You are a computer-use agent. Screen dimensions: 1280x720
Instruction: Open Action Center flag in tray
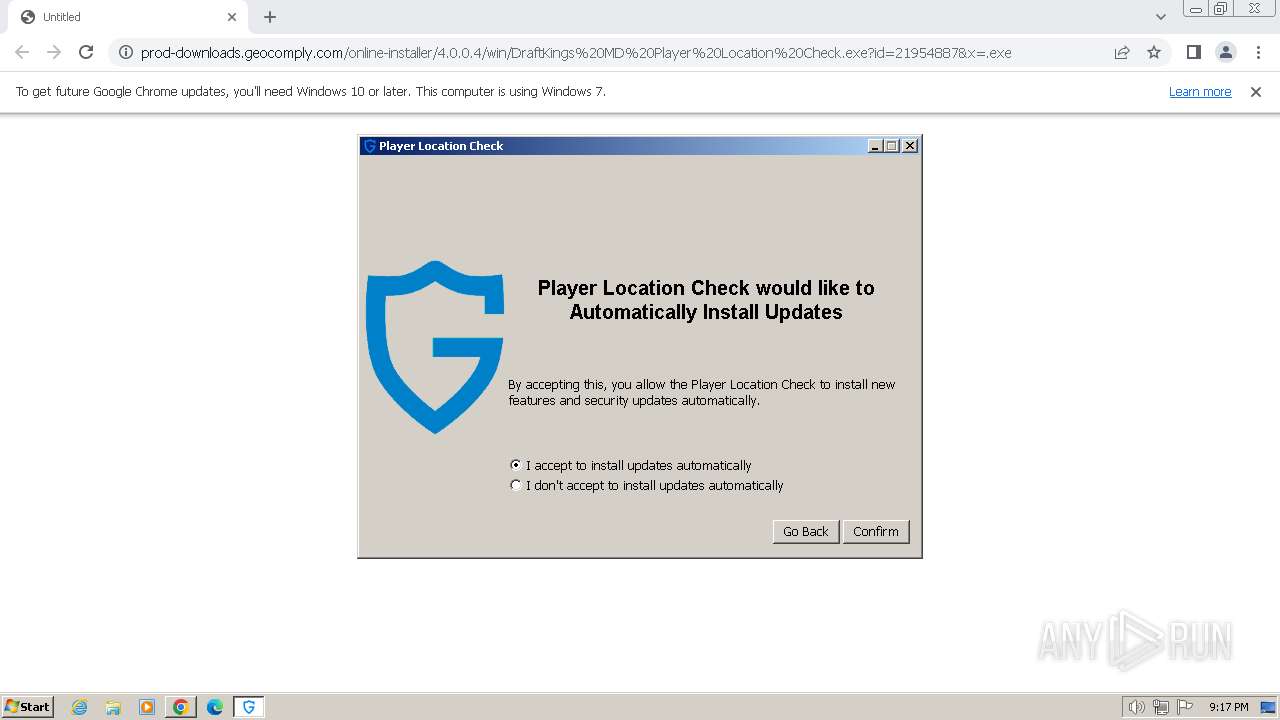click(x=1185, y=707)
